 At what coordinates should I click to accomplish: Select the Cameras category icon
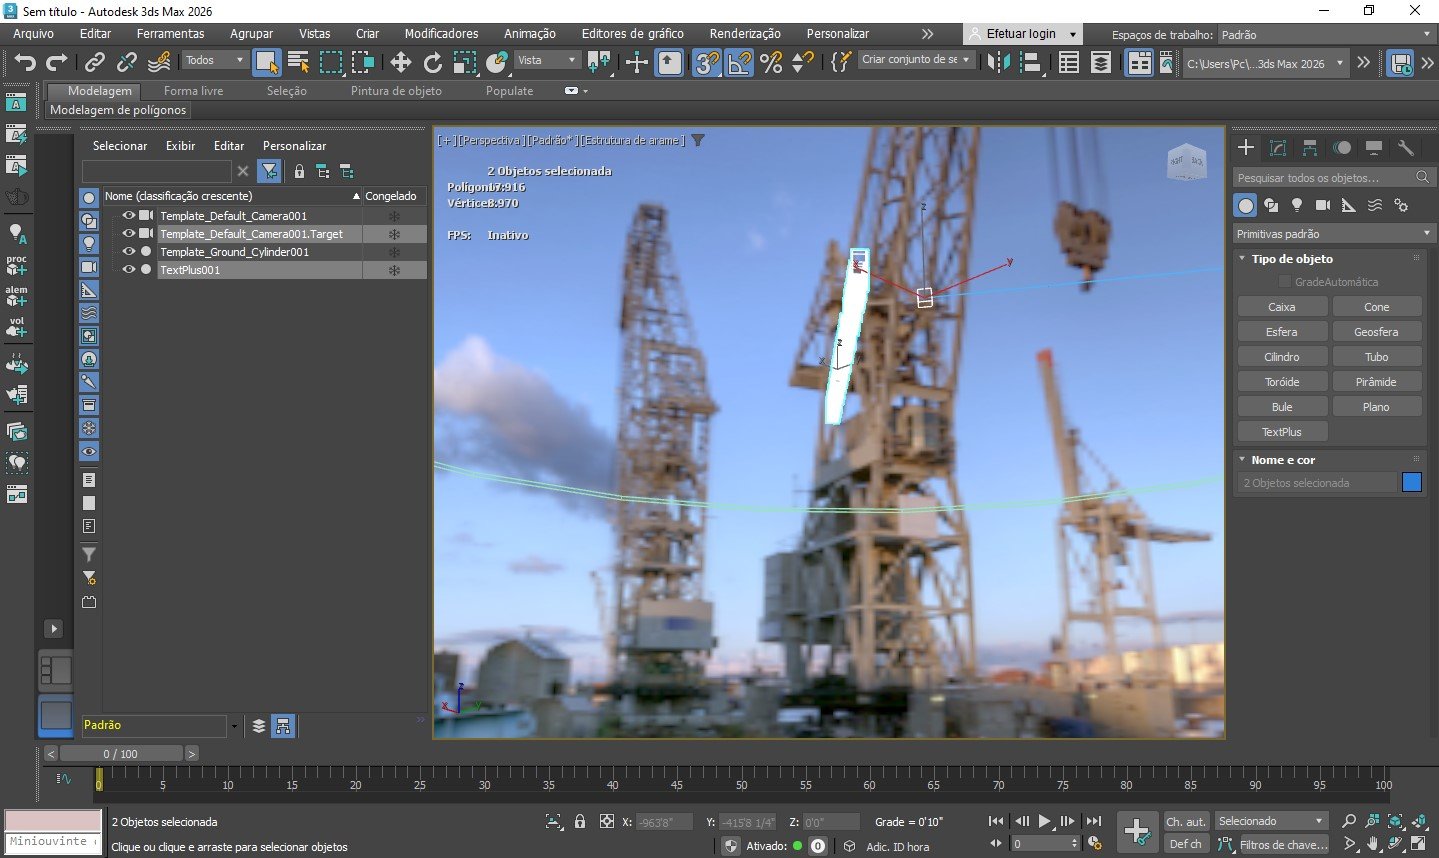tap(1323, 205)
